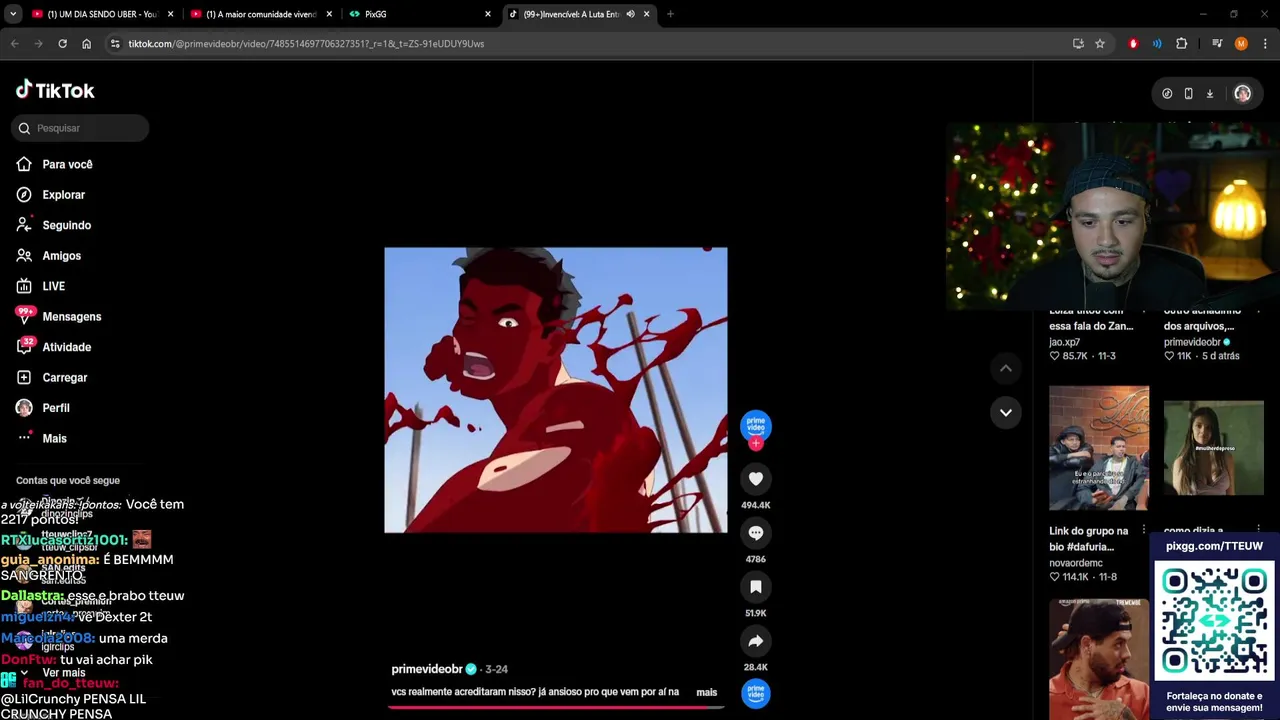Click the Link do grupo na bio caption
Viewport: 1280px width, 720px height.
point(1088,539)
